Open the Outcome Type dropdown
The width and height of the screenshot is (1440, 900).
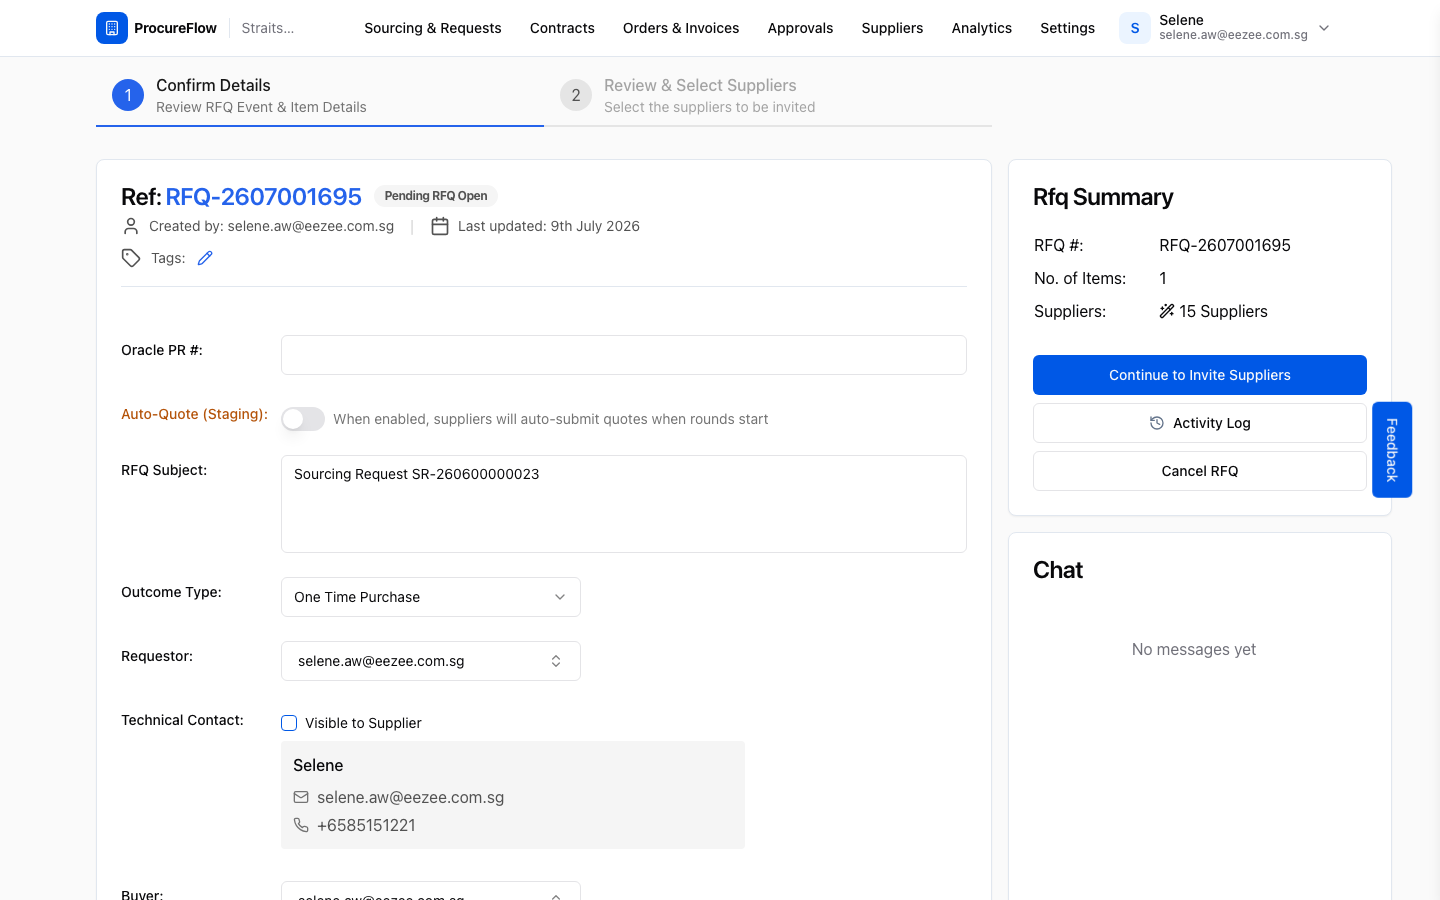point(431,597)
